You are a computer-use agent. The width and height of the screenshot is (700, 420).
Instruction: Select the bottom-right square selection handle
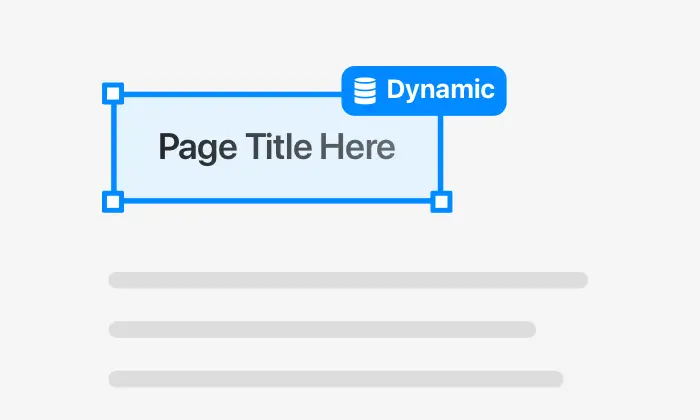point(441,202)
